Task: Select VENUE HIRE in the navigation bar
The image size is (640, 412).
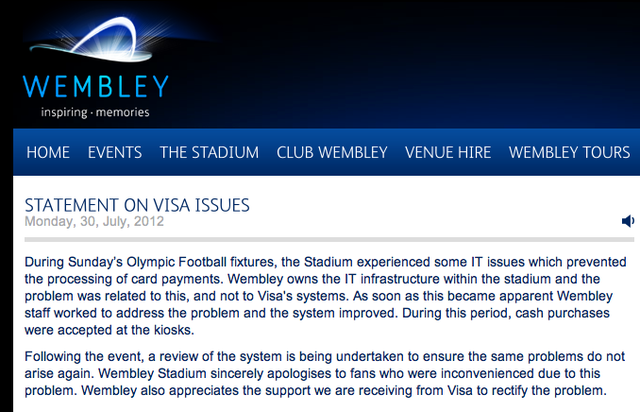Action: pyautogui.click(x=448, y=152)
